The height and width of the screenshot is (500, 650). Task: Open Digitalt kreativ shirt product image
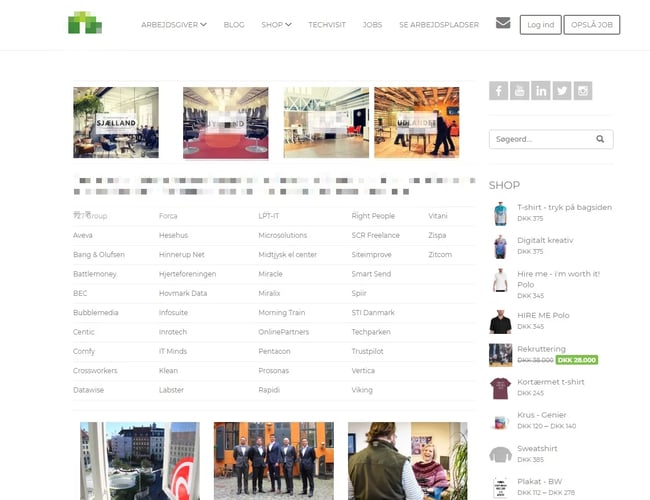pyautogui.click(x=500, y=246)
